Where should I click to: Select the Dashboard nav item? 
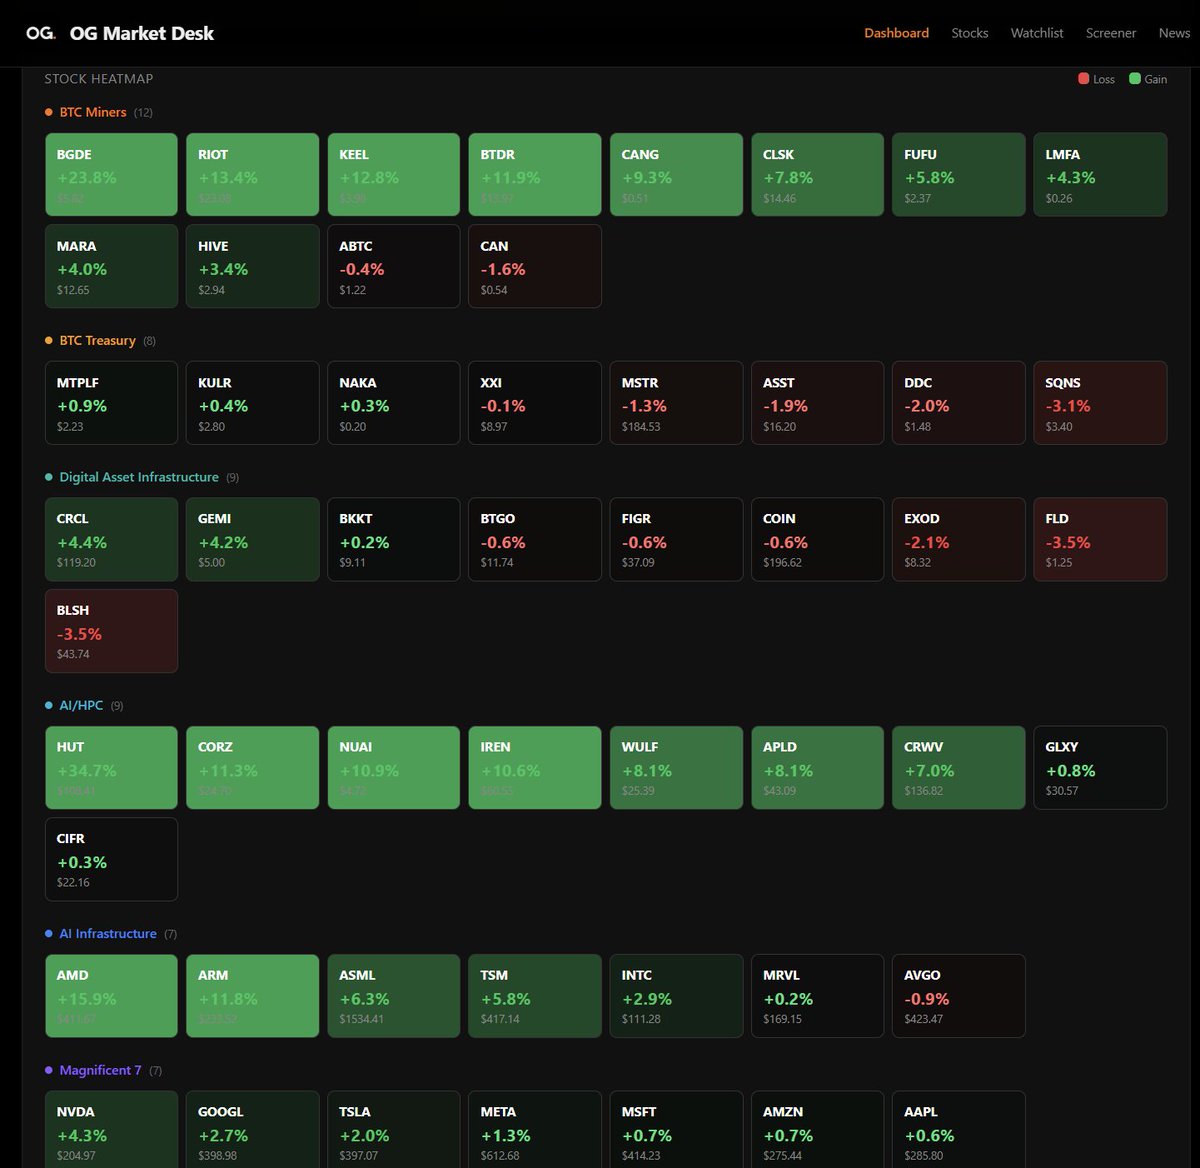coord(896,33)
